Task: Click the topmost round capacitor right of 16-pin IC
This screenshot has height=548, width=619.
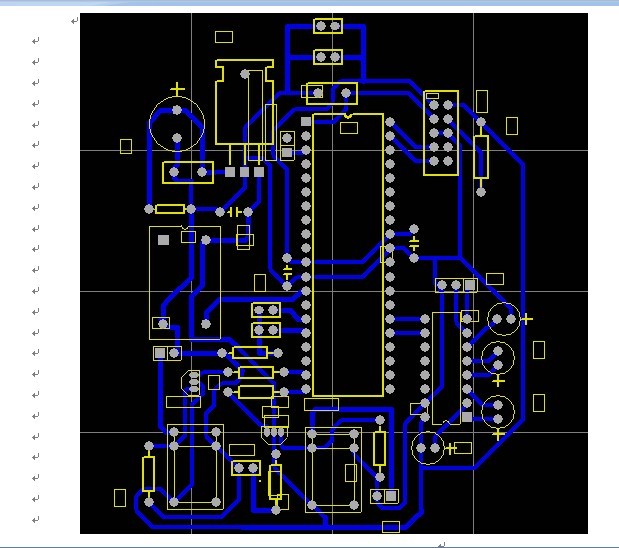Action: tap(504, 319)
